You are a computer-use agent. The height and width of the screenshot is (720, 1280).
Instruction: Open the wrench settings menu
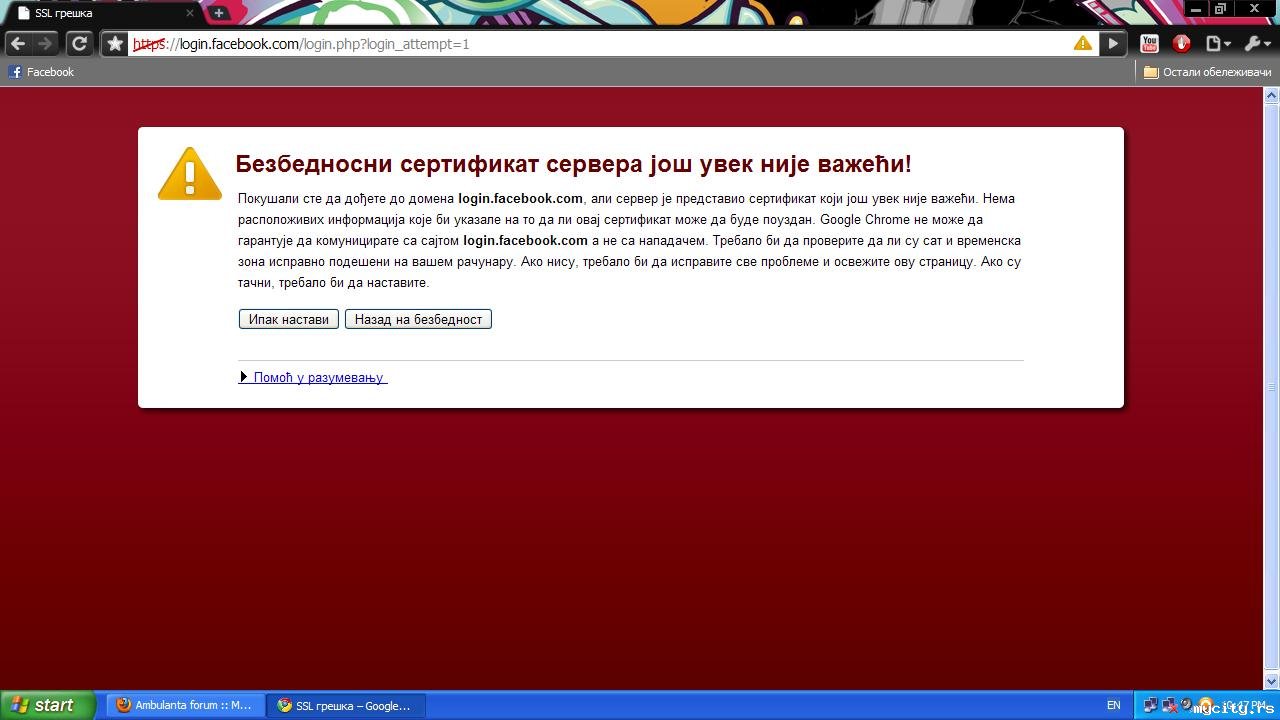(1256, 44)
